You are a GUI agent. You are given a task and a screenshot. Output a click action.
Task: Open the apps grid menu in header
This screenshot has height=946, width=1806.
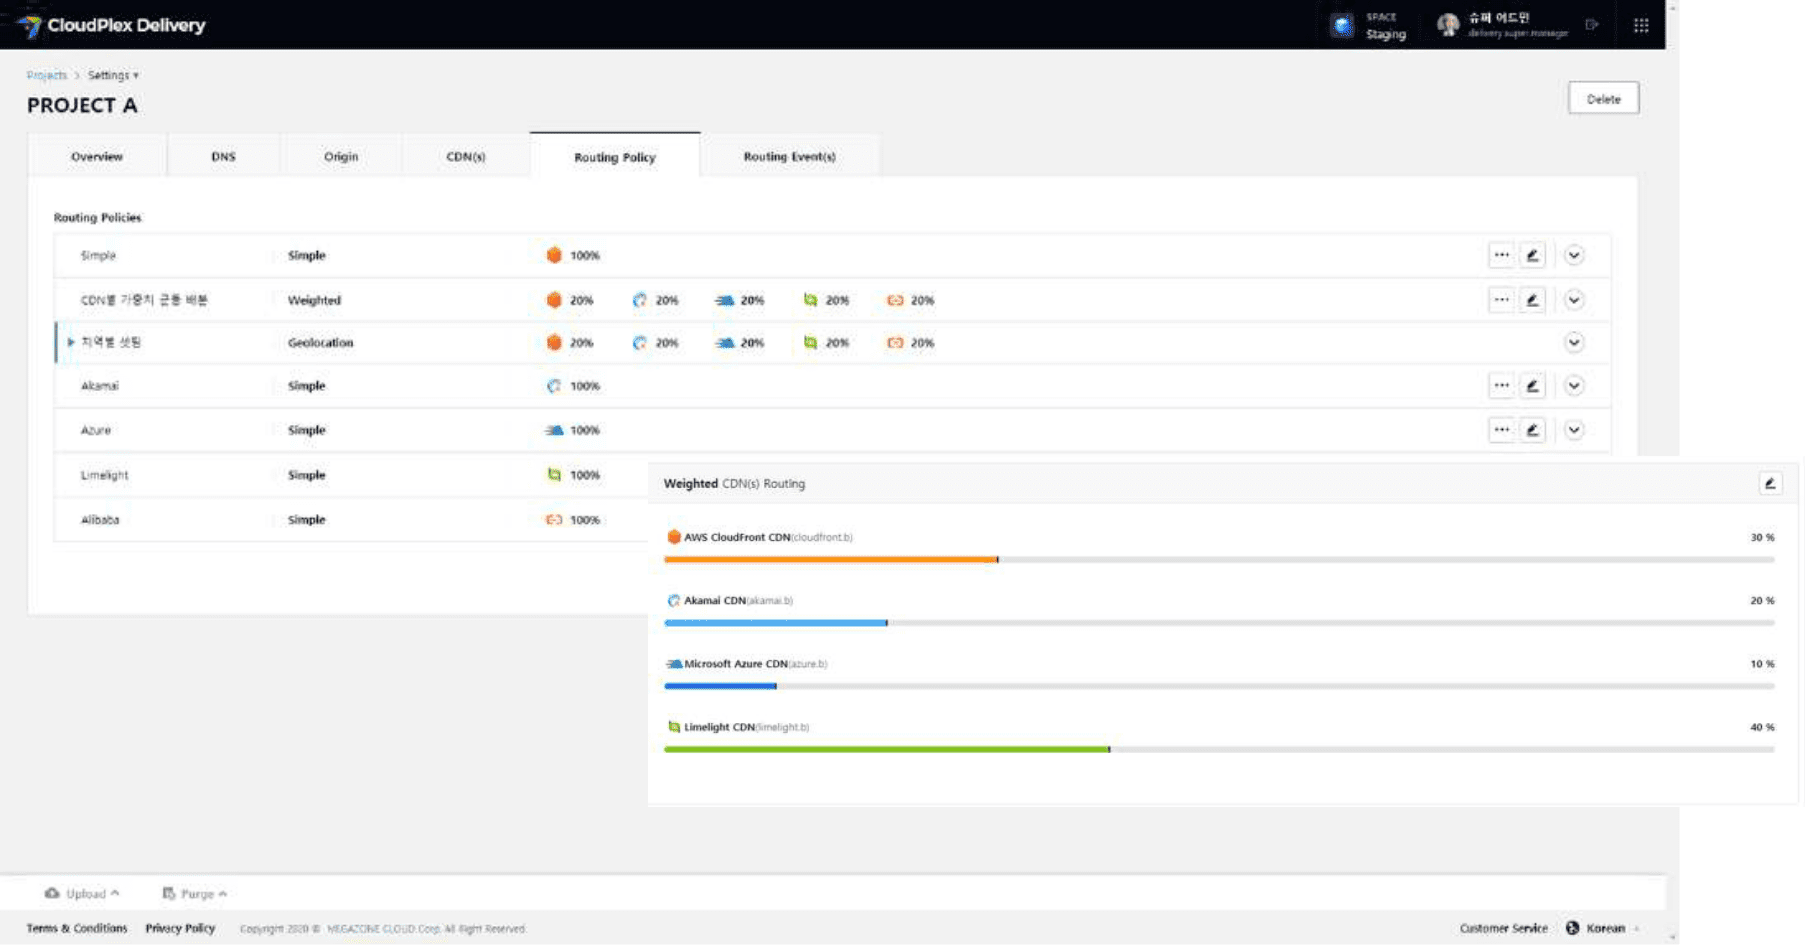pos(1641,25)
